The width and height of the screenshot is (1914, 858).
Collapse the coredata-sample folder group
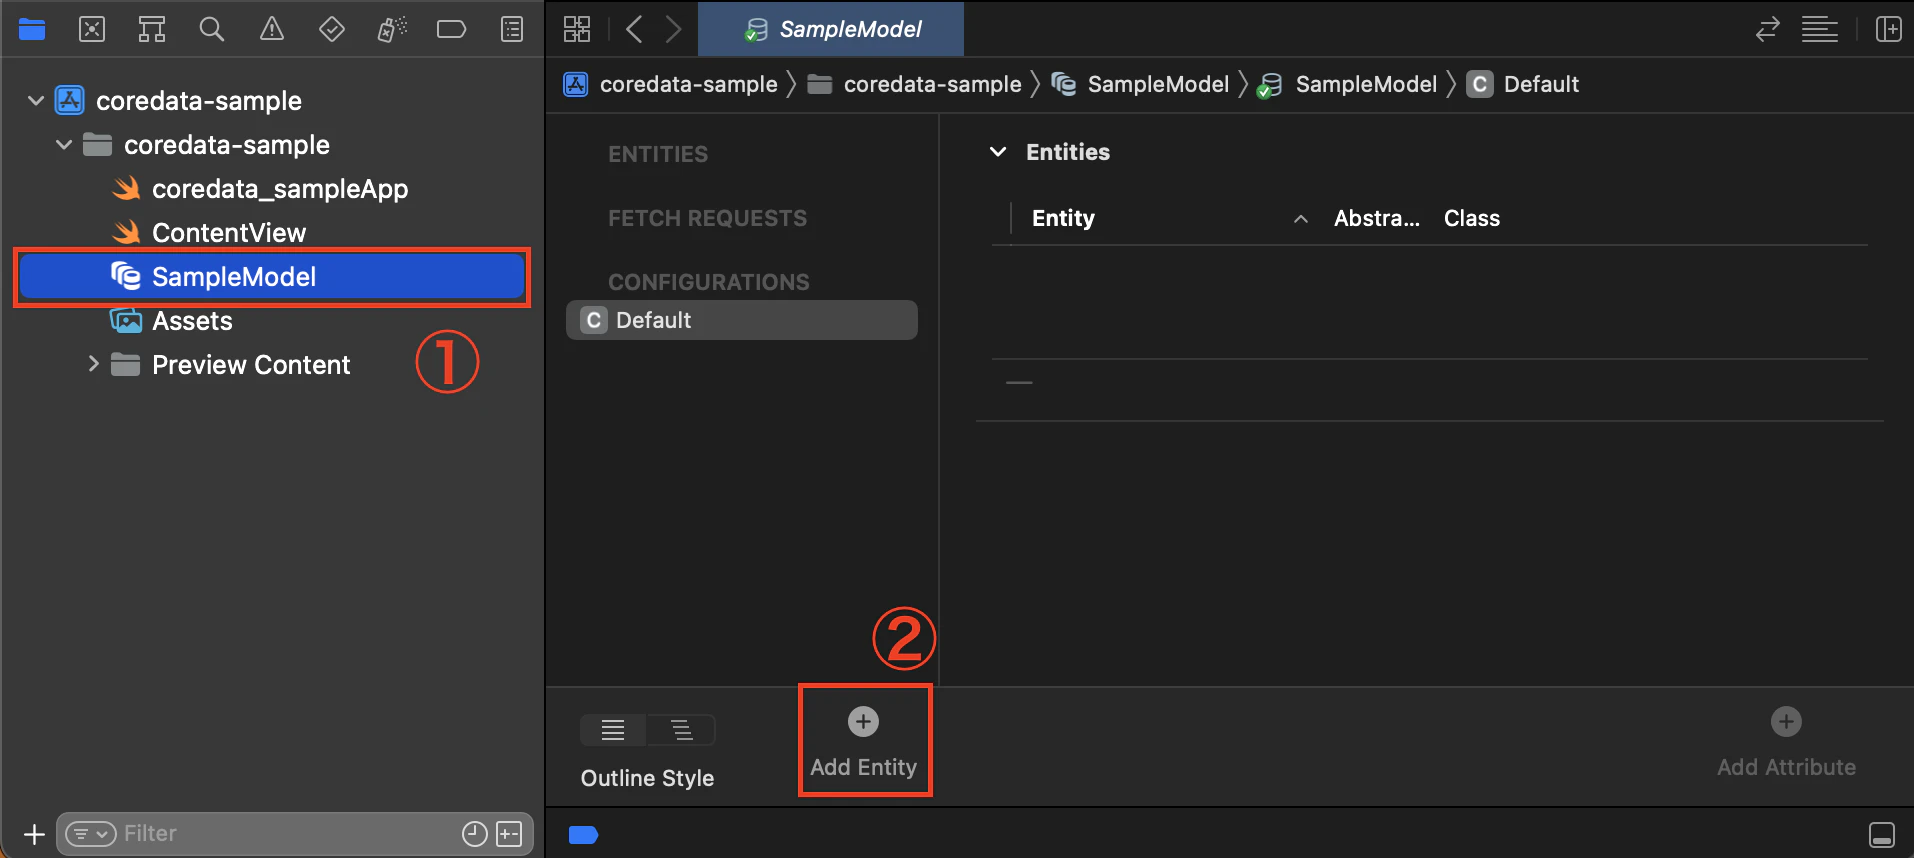tap(64, 145)
